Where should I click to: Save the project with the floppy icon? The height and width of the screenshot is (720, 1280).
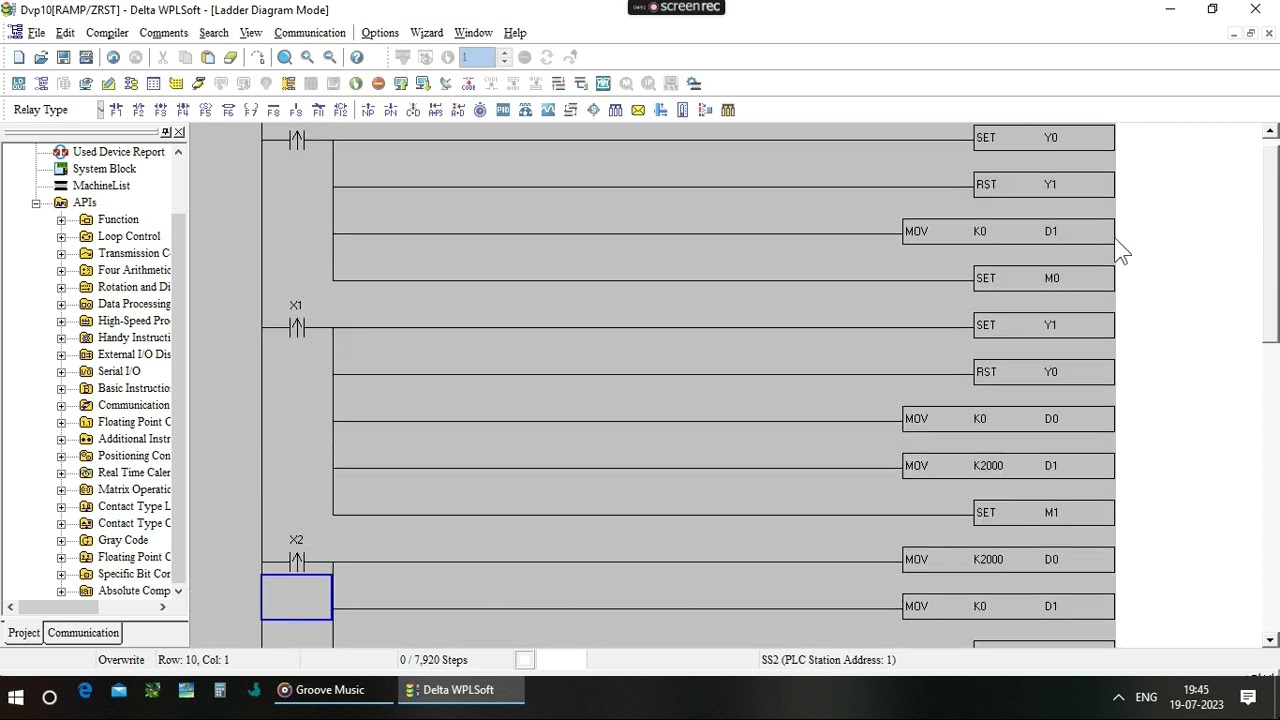(63, 58)
